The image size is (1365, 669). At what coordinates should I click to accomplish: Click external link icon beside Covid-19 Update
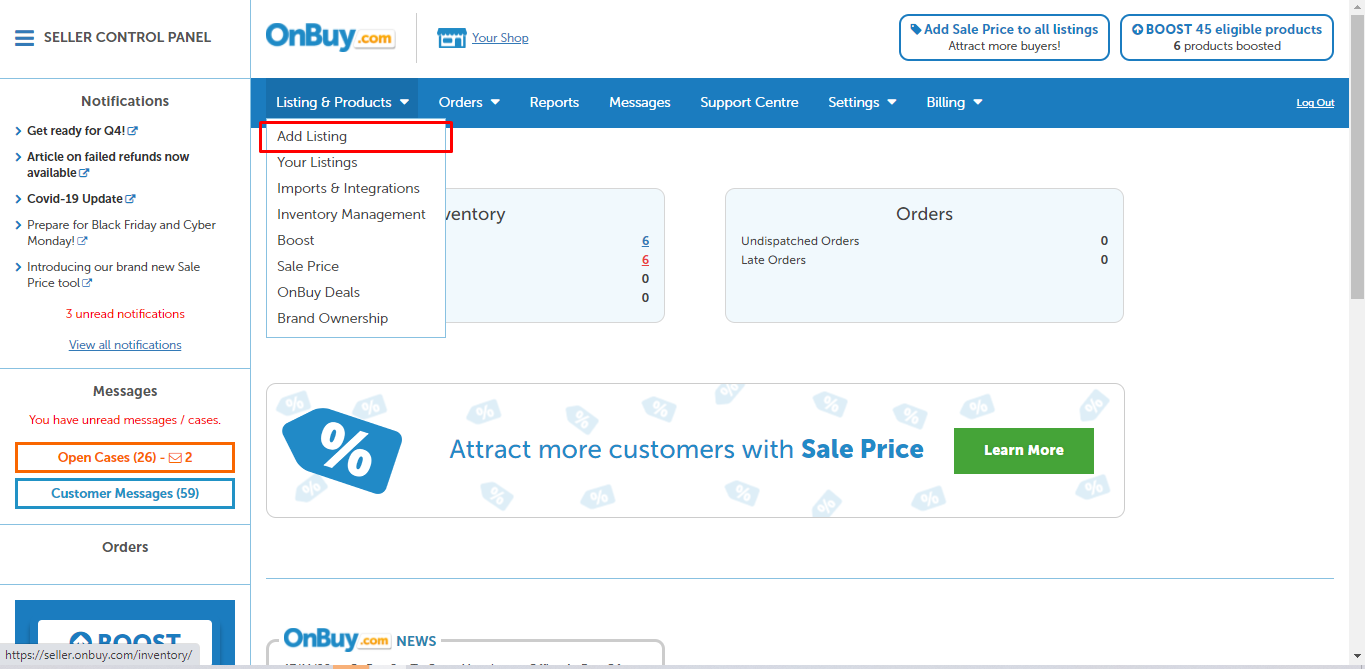130,199
